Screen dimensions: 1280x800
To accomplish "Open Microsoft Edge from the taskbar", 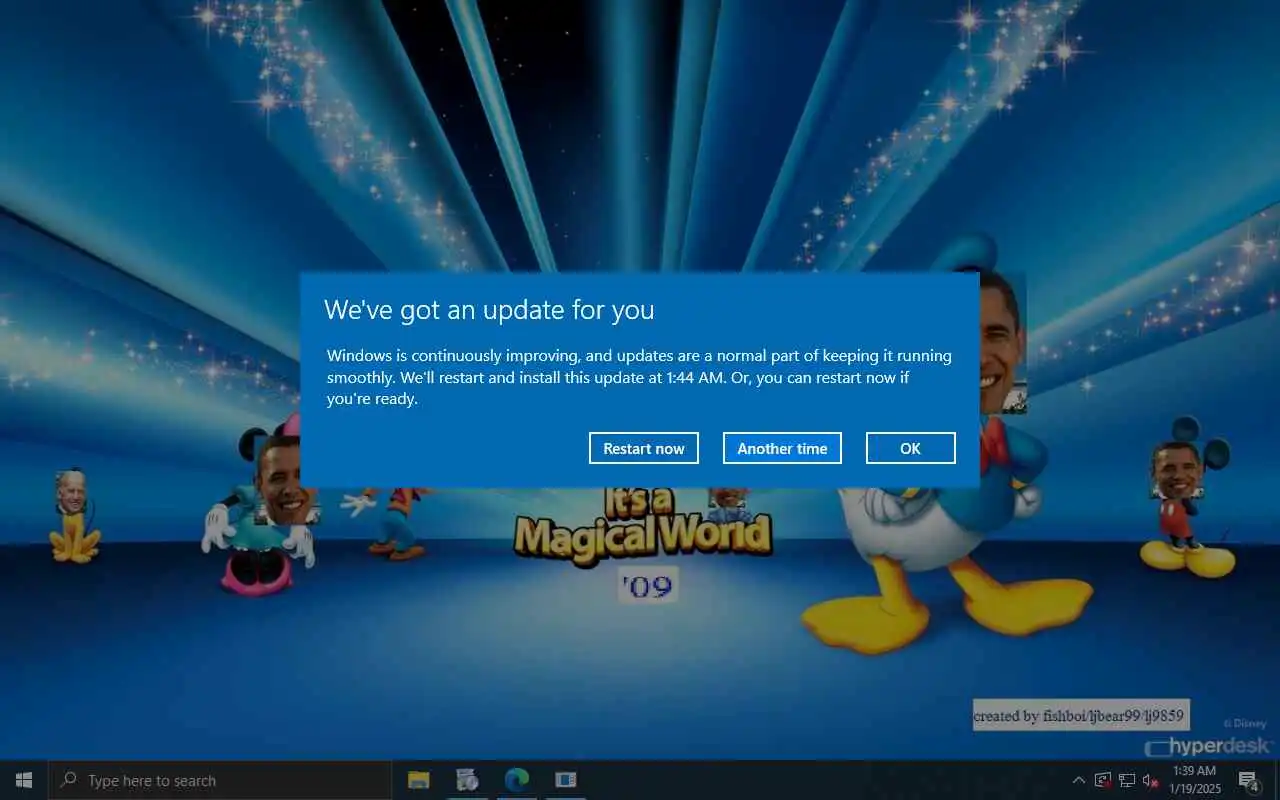I will [516, 780].
